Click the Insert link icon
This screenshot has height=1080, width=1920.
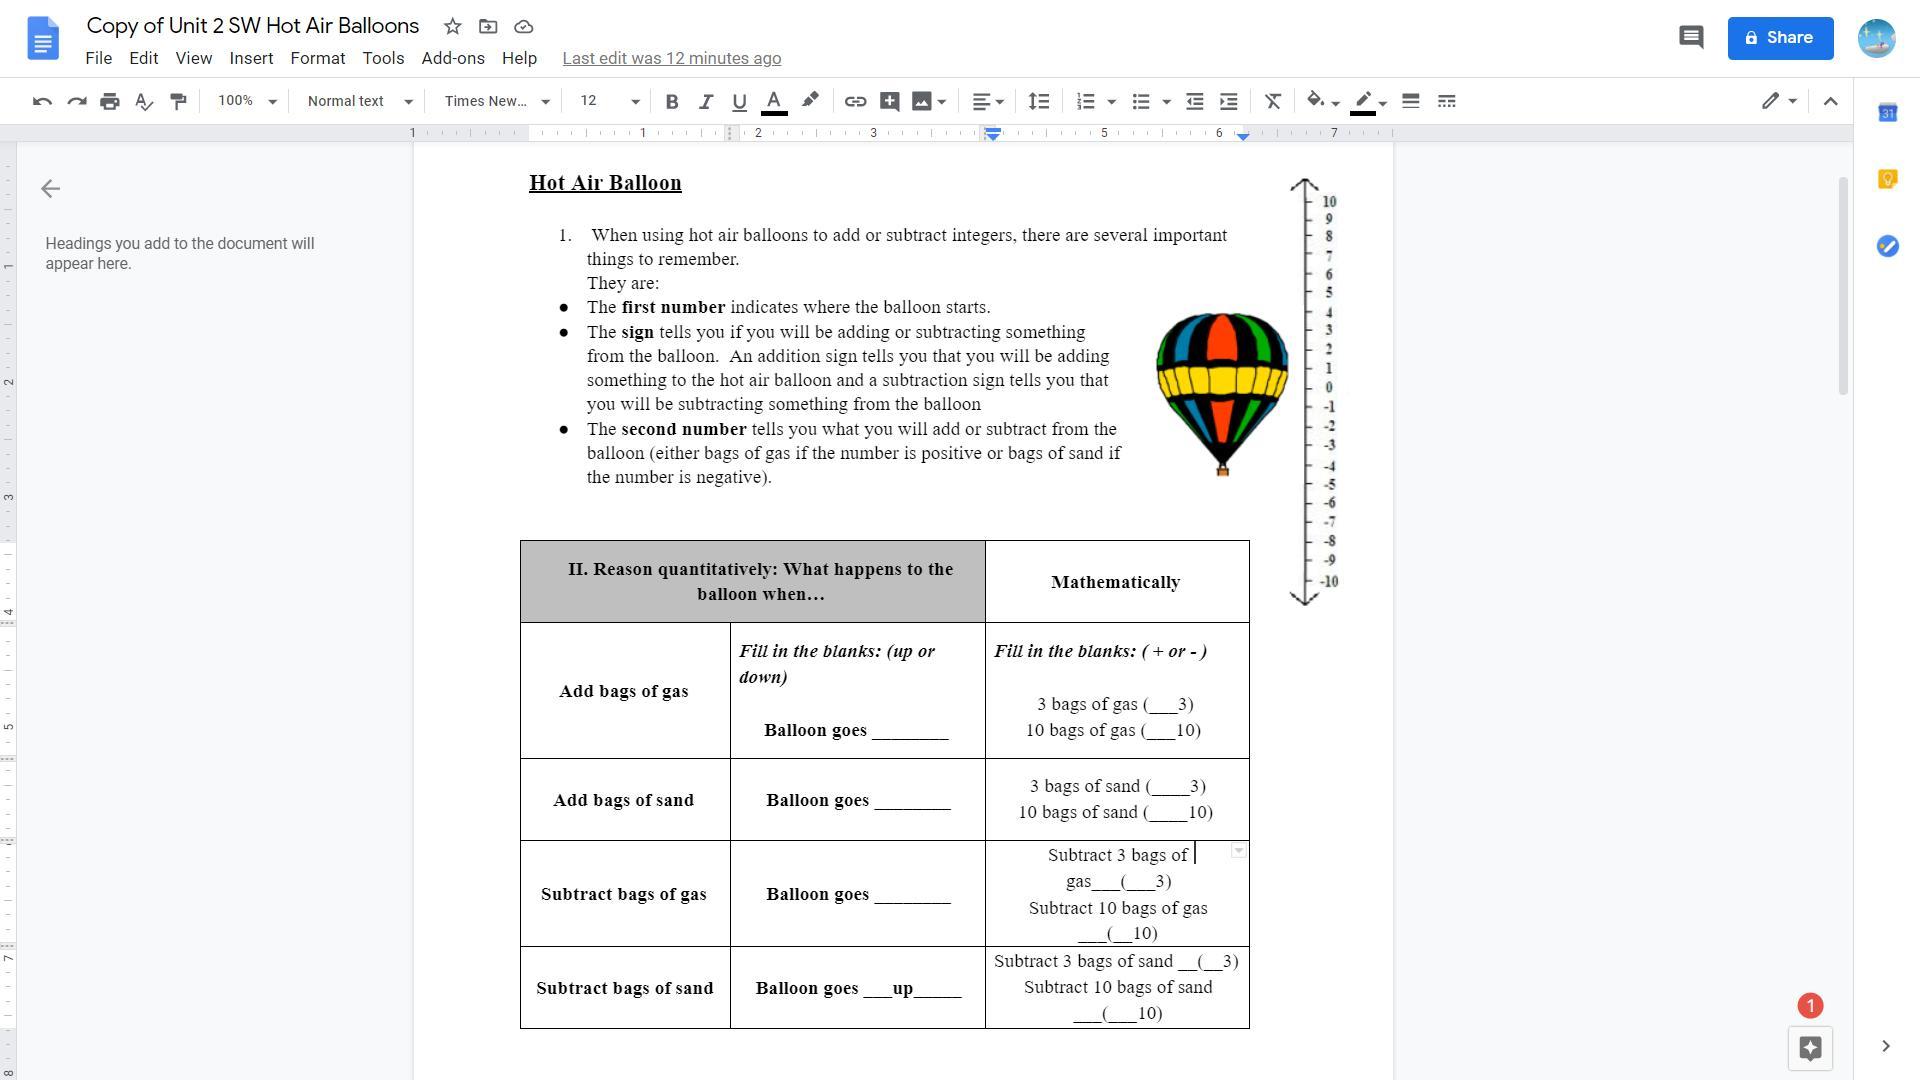pos(855,101)
